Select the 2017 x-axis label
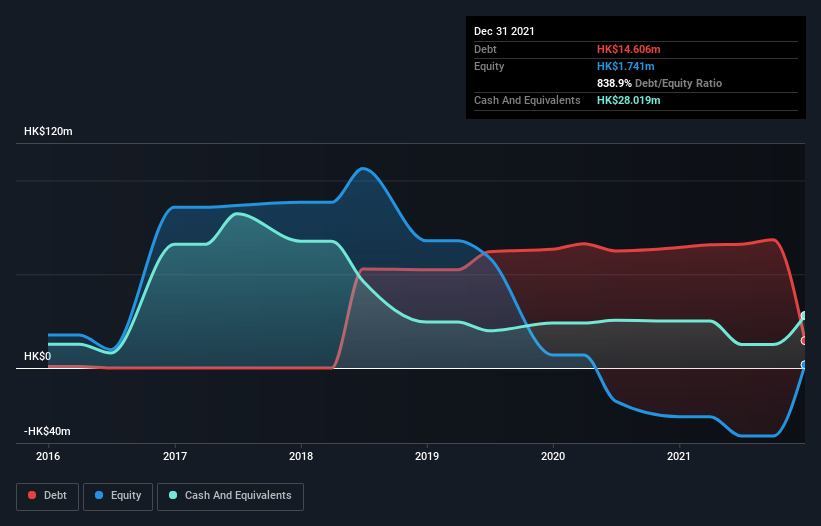821x526 pixels. (x=175, y=456)
